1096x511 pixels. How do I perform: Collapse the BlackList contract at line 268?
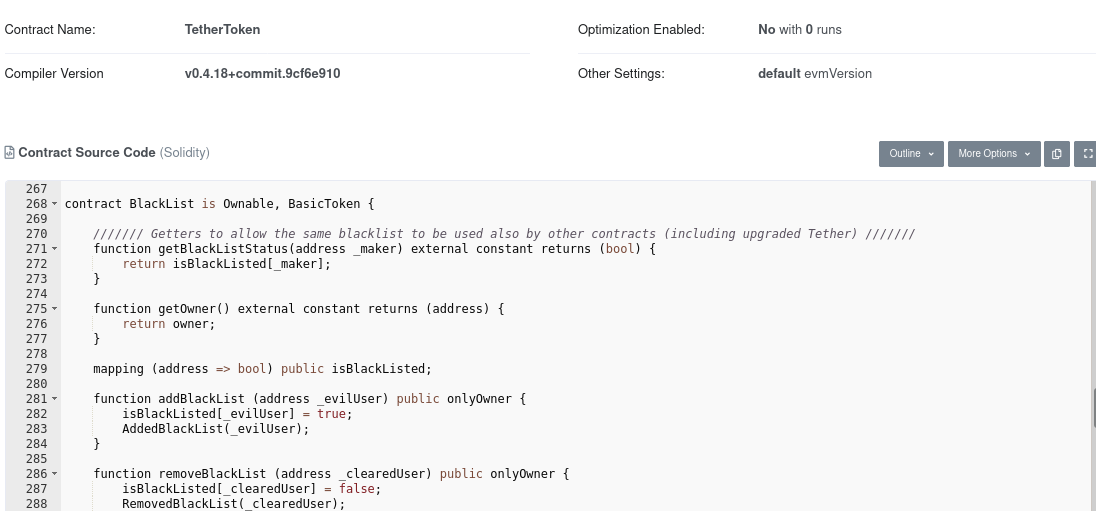55,204
